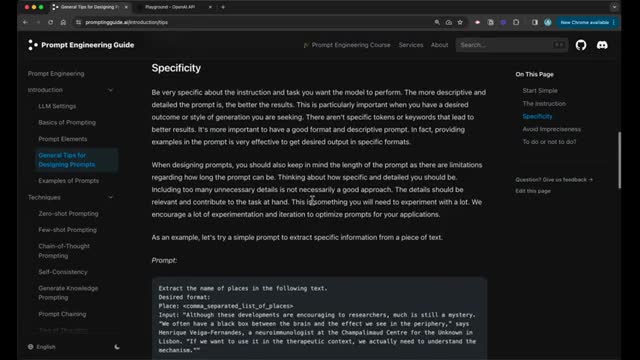Screen dimensions: 640x360
Task: Open the Chrome side panel icon
Action: pyautogui.click(x=535, y=22)
